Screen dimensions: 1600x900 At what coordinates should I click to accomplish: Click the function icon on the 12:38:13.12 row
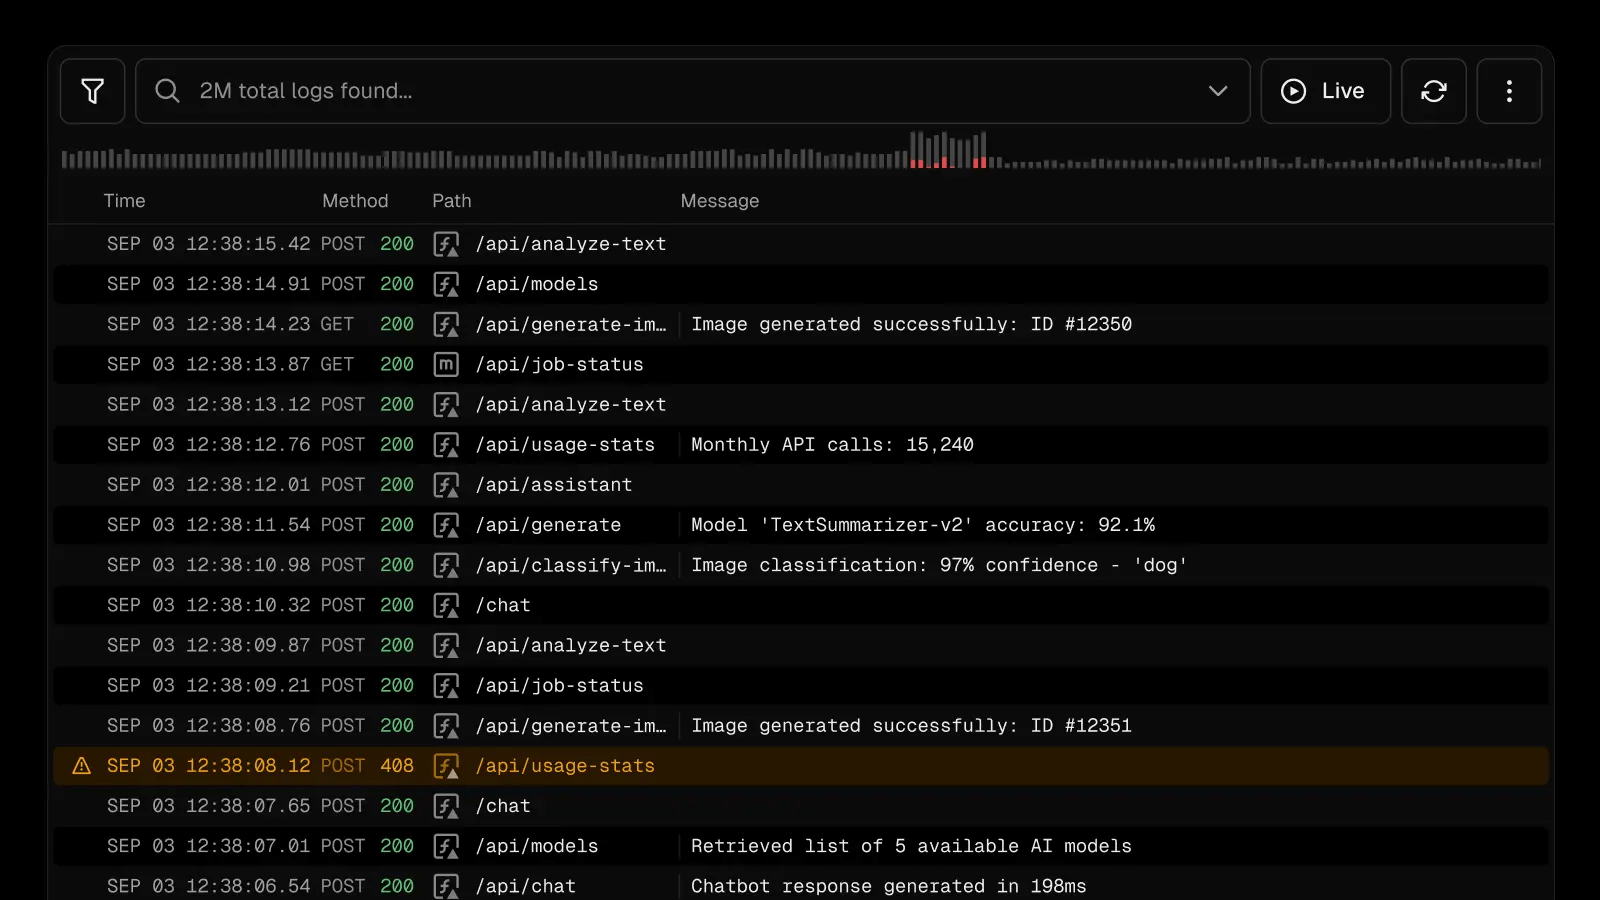446,405
